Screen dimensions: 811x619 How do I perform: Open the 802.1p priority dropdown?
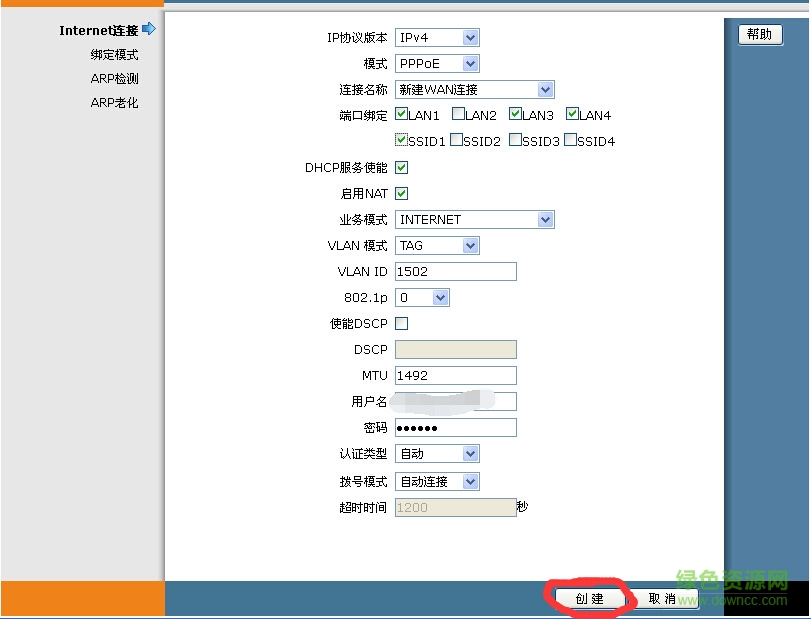(441, 297)
